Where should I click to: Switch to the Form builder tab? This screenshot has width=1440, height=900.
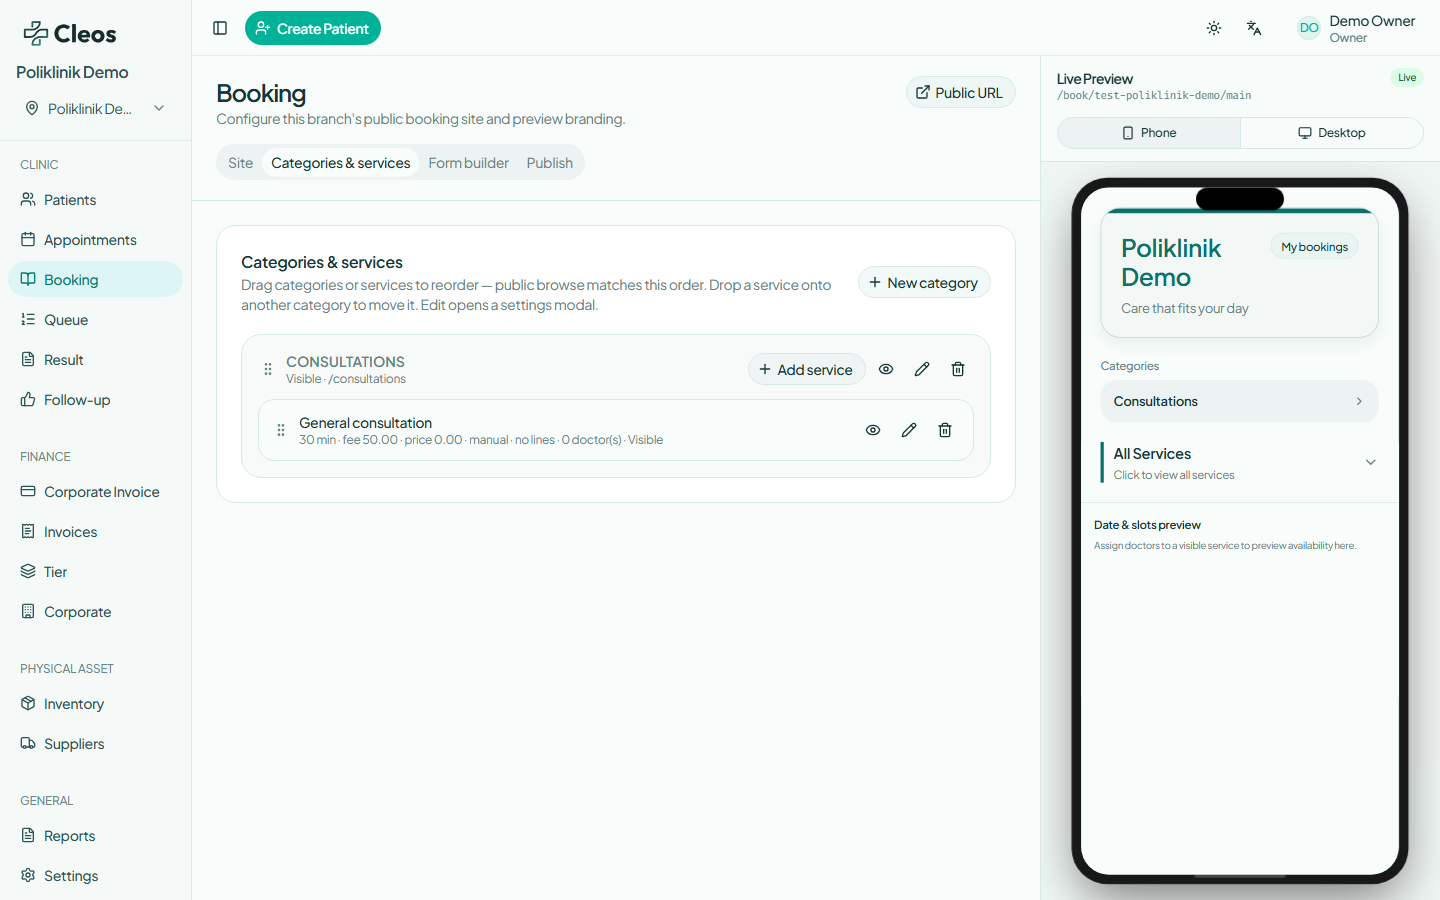[469, 163]
